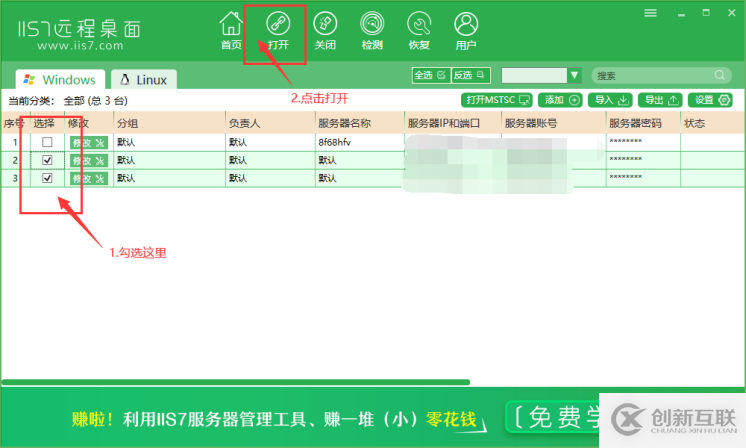Click the 恢复 restore icon

(x=419, y=30)
